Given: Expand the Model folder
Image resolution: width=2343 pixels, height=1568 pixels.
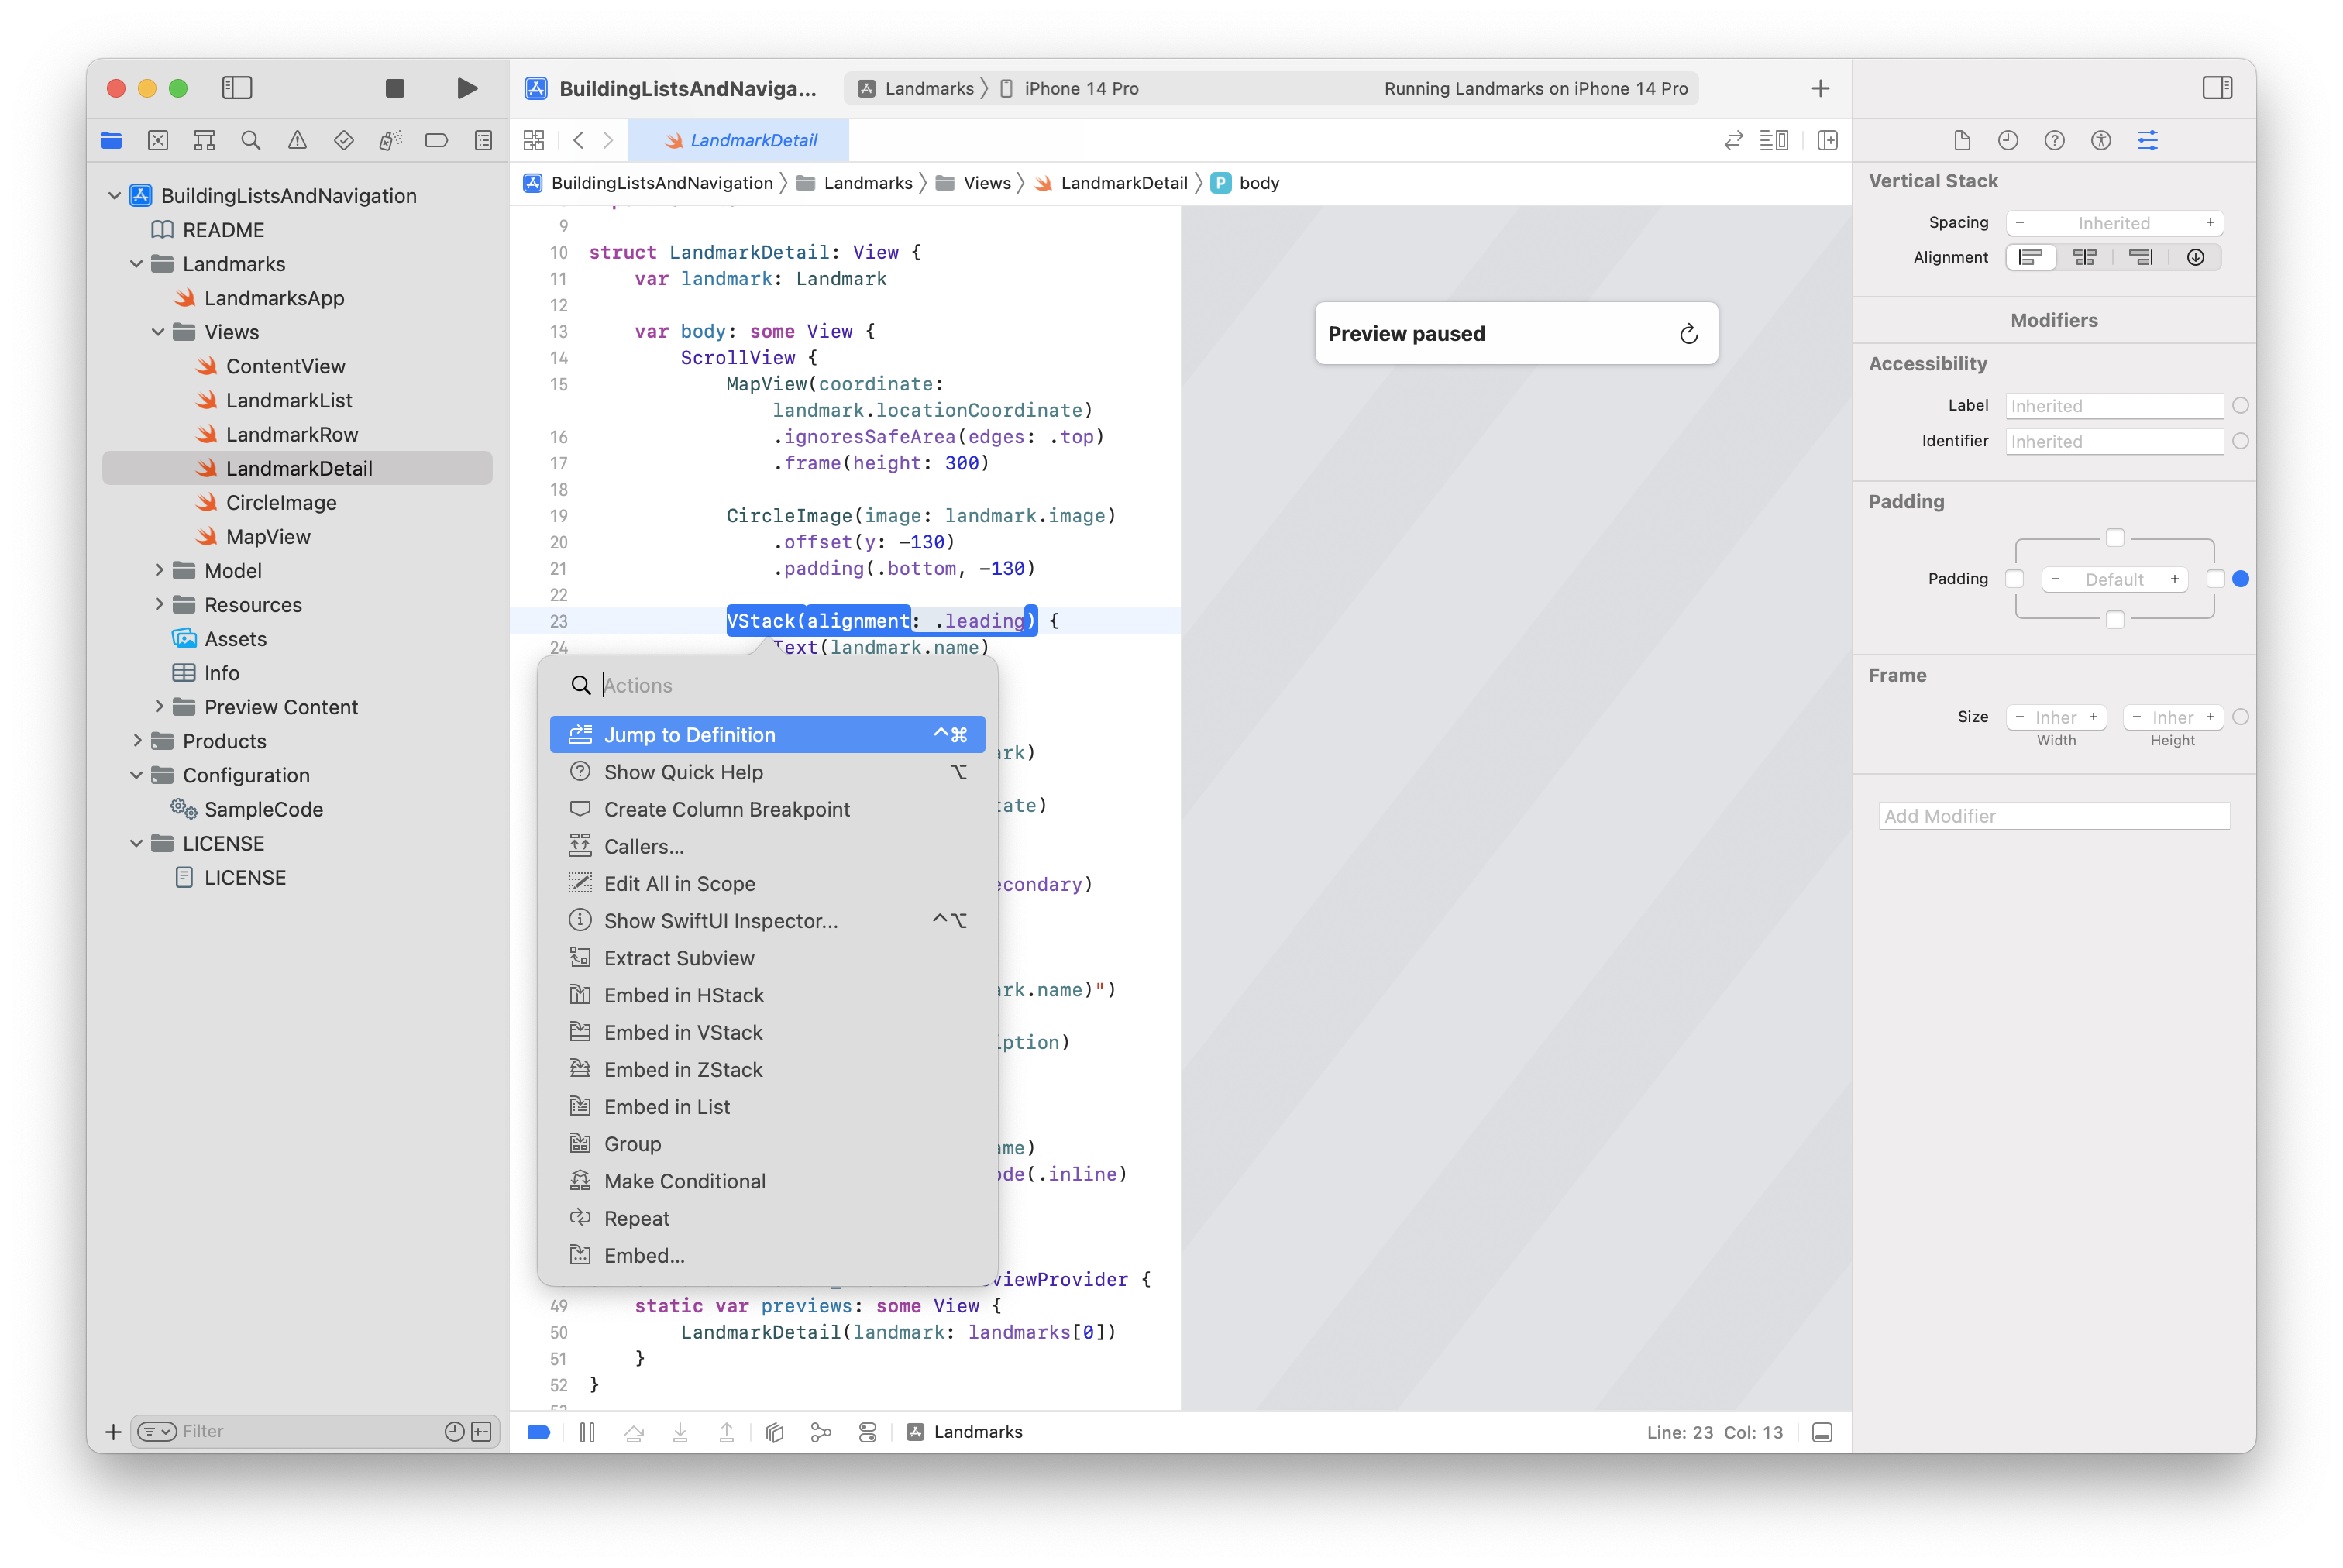Looking at the screenshot, I should [158, 570].
